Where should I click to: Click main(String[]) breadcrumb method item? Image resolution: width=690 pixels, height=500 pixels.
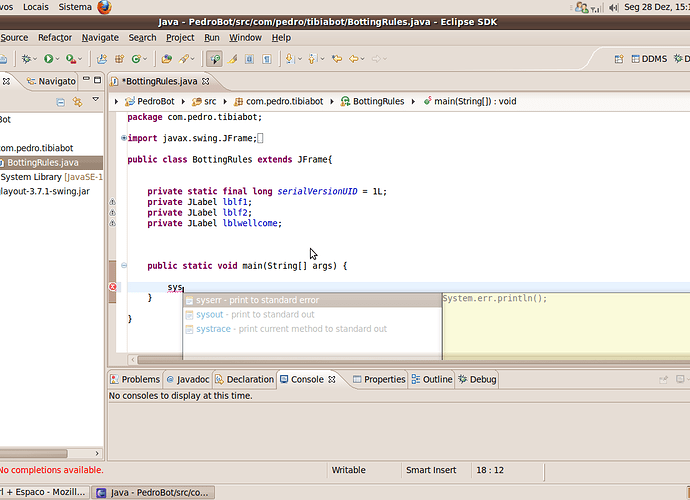[x=470, y=101]
